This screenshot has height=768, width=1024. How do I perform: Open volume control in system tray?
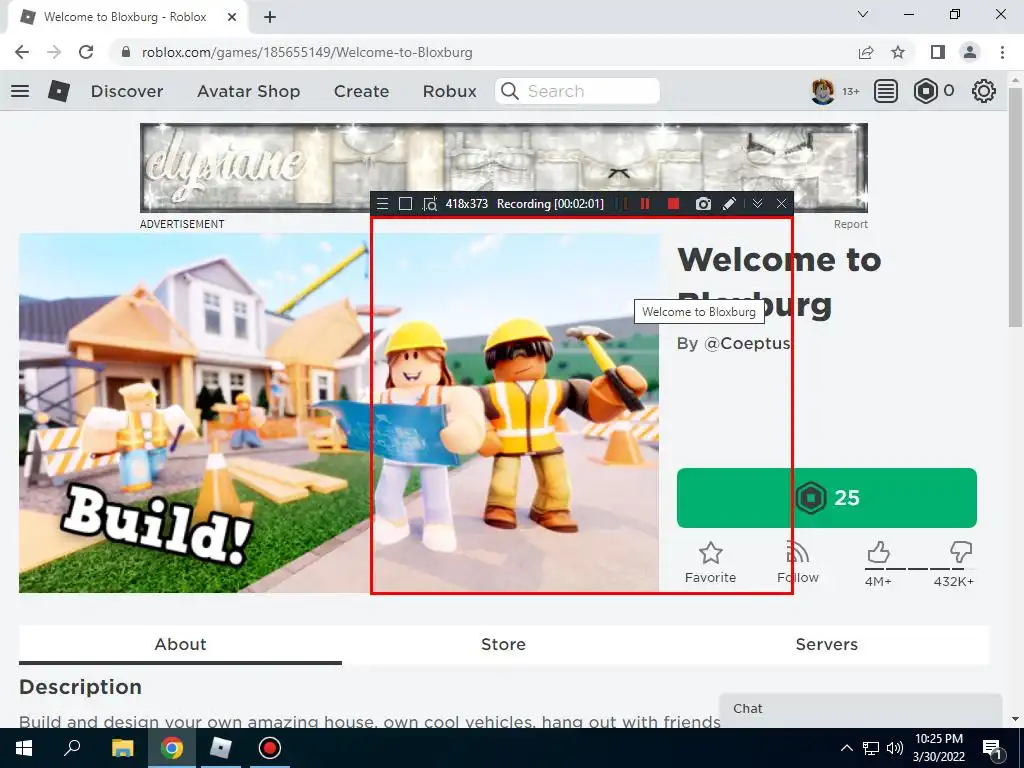click(x=895, y=748)
